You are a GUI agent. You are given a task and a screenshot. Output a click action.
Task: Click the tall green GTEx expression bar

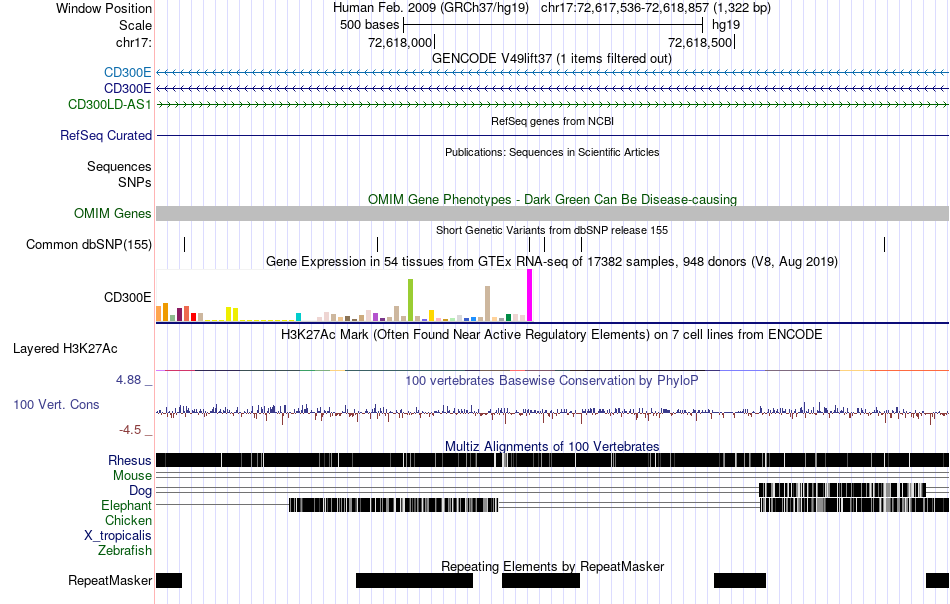coord(410,300)
